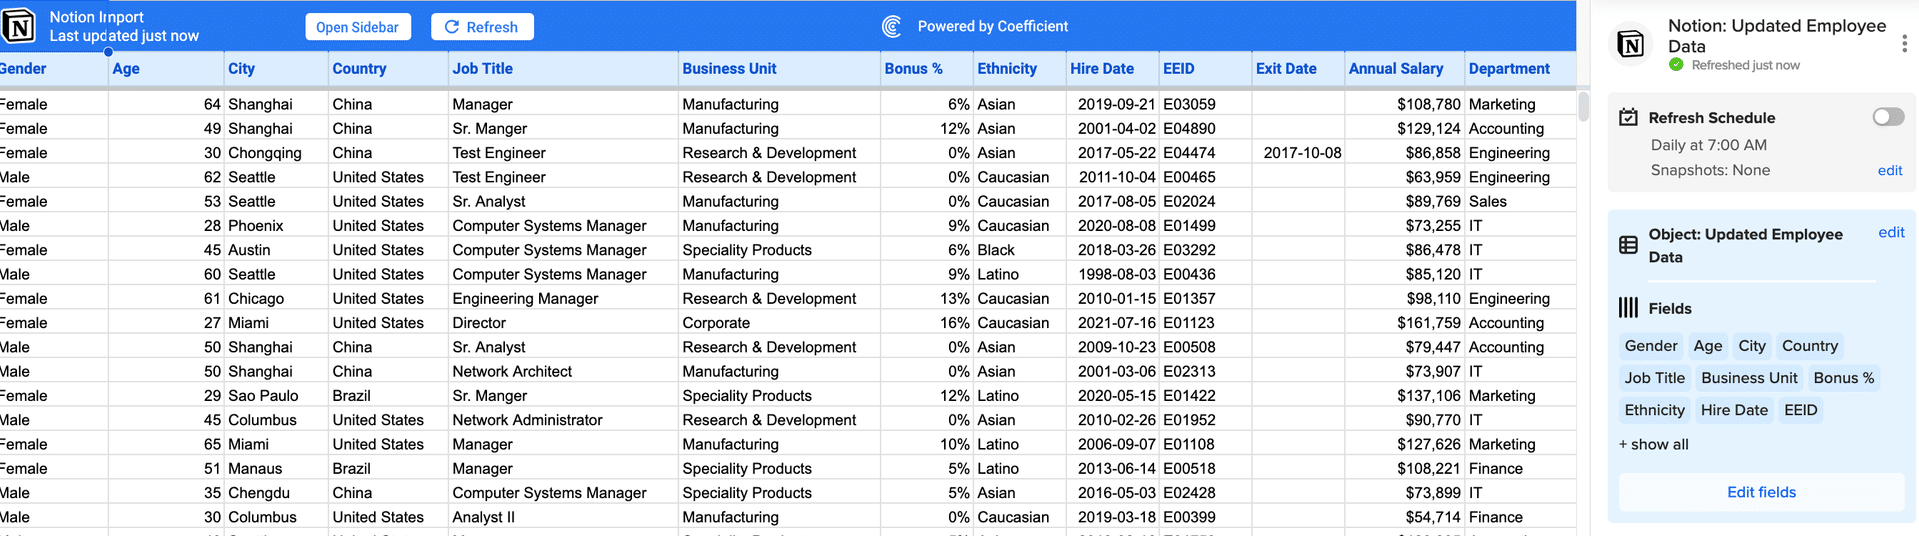1919x536 pixels.
Task: Select salary cell $54,714
Action: click(1405, 517)
